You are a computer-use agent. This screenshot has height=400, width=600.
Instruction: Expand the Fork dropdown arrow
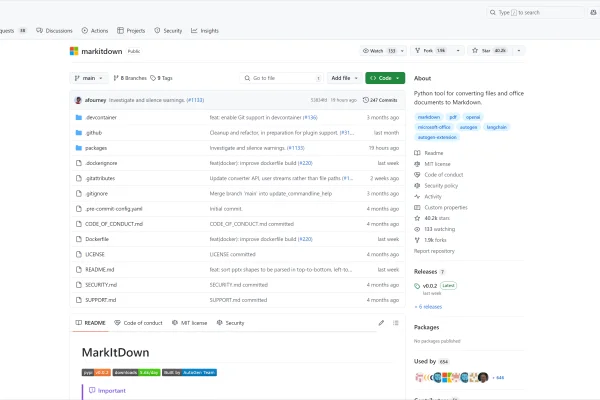click(x=458, y=51)
